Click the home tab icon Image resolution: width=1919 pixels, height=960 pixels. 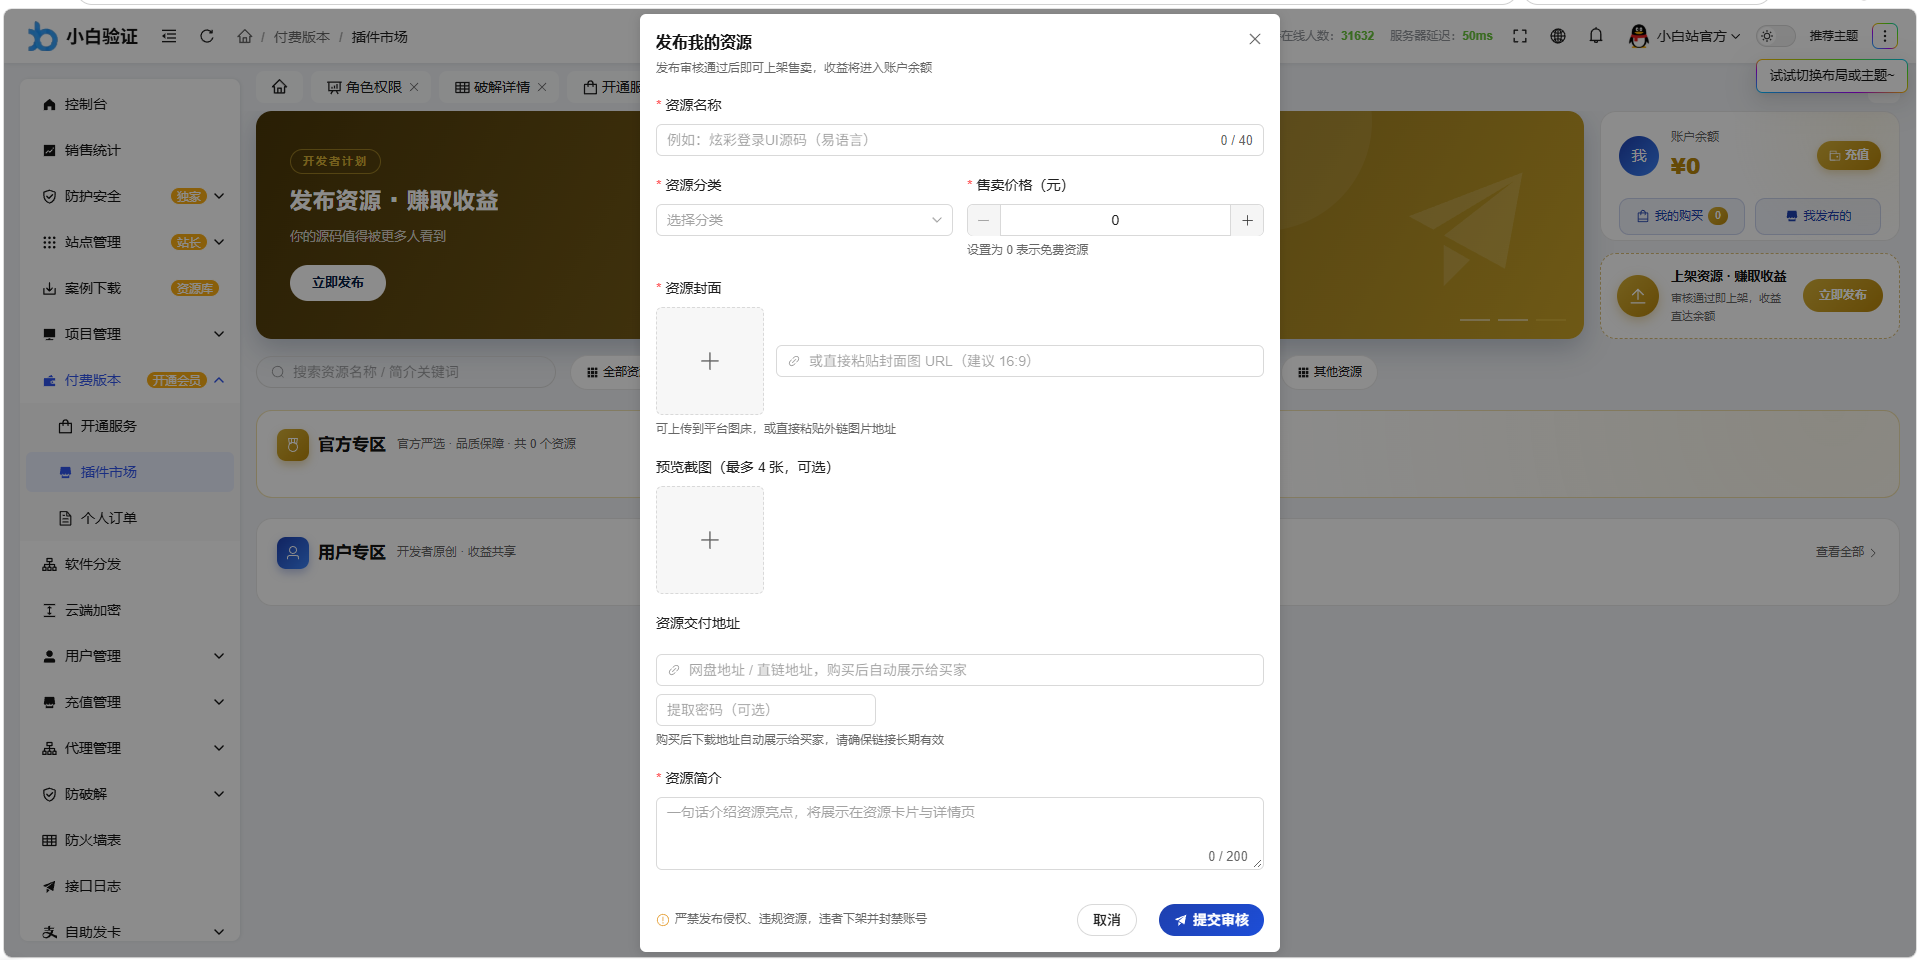280,87
